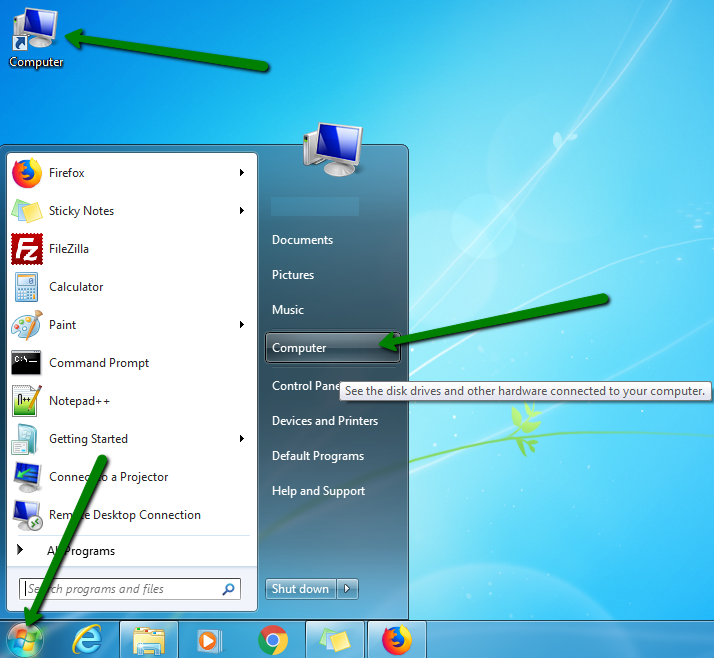The width and height of the screenshot is (714, 658).
Task: Click the Command Prompt icon
Action: pos(26,362)
